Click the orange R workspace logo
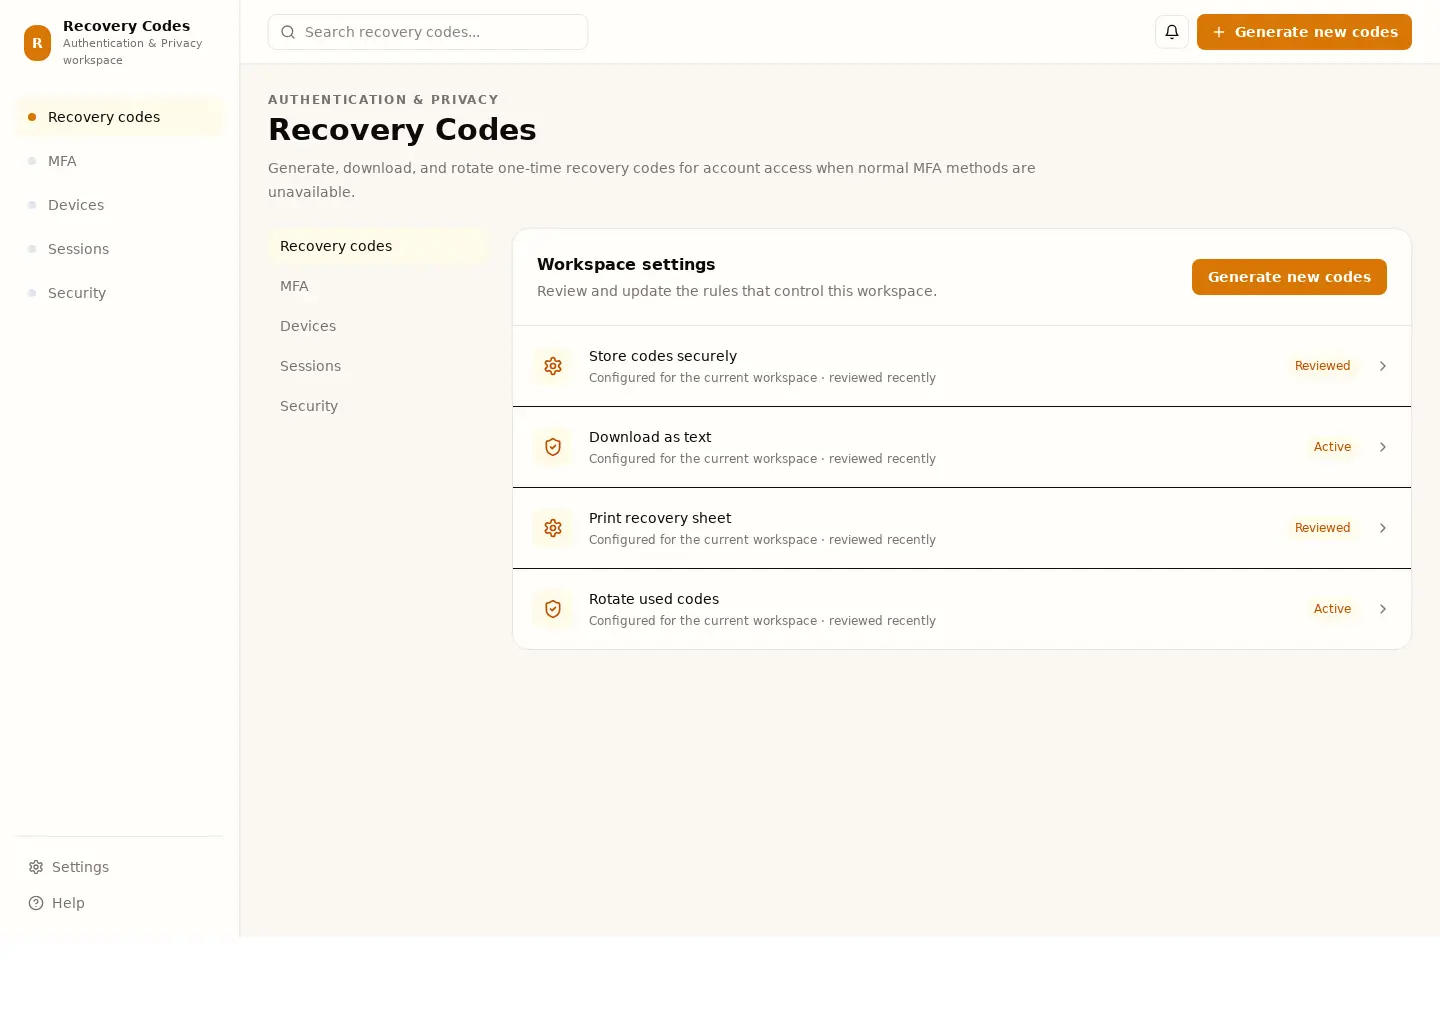Screen dimensions: 1440x1024 coord(37,43)
